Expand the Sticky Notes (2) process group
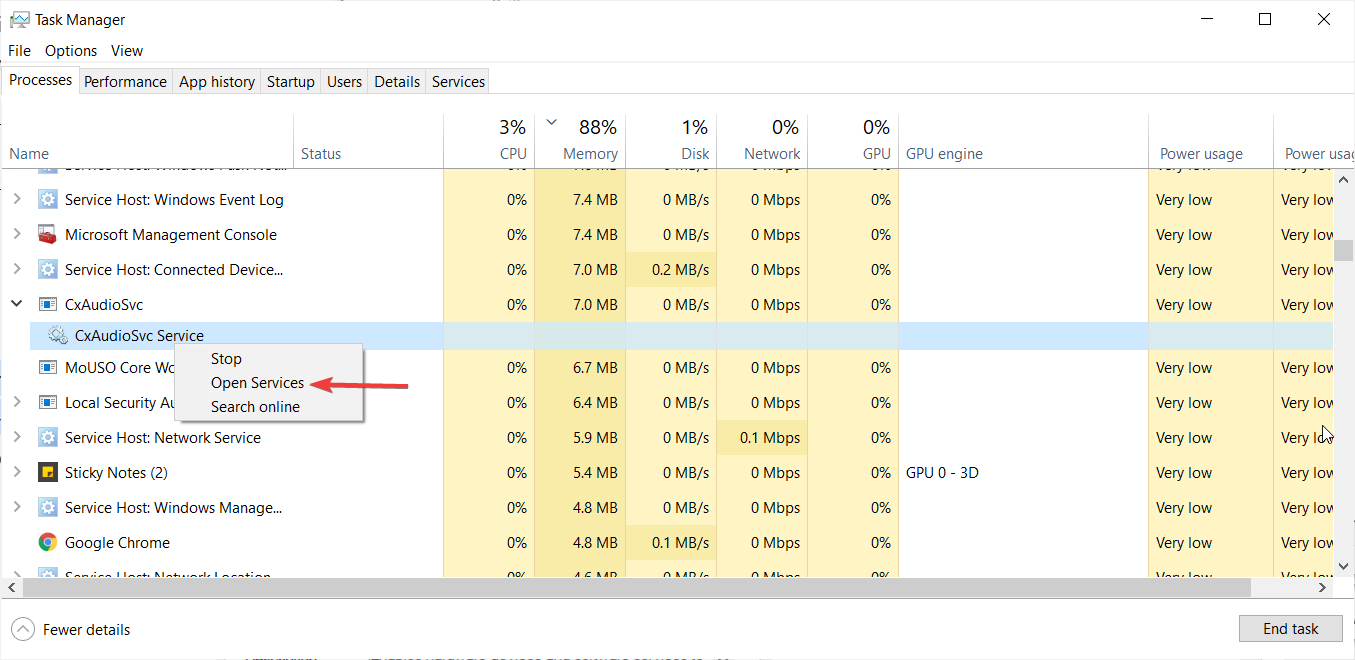Viewport: 1355px width, 660px height. (x=17, y=473)
